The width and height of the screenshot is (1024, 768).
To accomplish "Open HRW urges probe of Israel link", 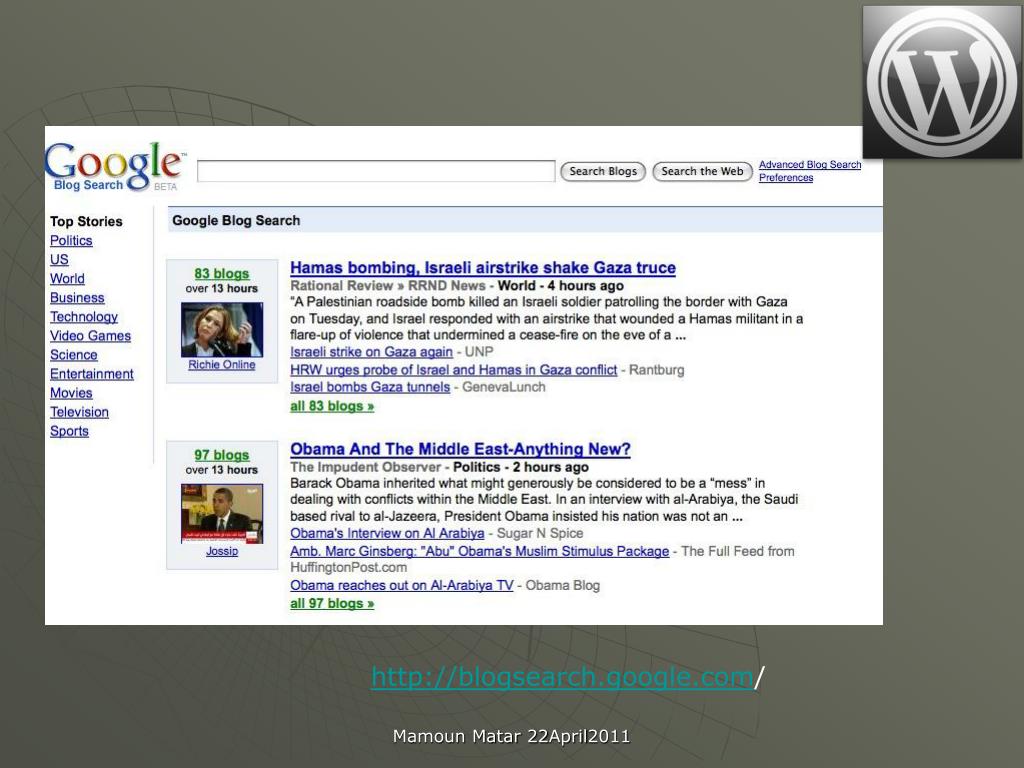I will [x=453, y=370].
